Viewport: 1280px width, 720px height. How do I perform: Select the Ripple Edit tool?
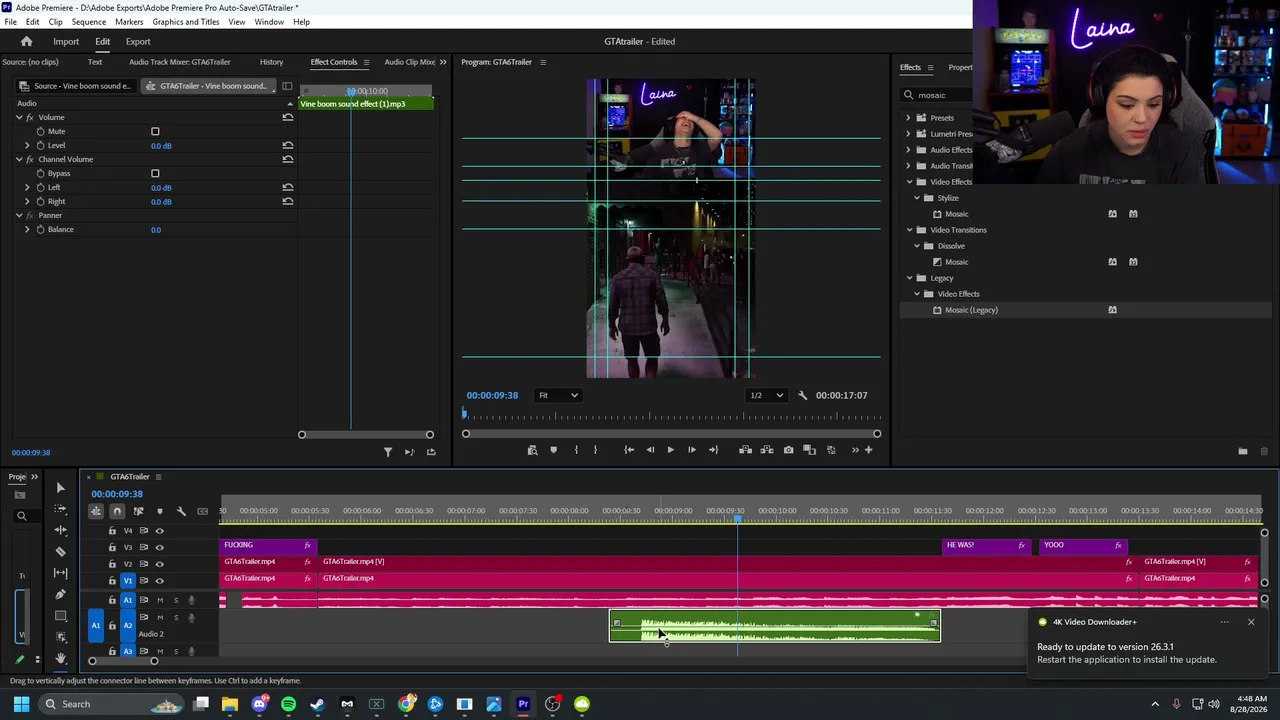coord(60,530)
